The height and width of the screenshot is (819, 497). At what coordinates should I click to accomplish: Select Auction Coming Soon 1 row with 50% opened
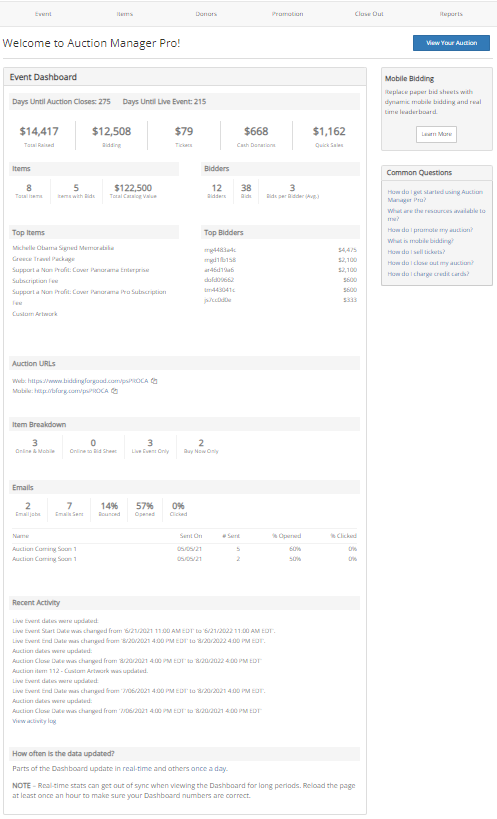[x=184, y=559]
